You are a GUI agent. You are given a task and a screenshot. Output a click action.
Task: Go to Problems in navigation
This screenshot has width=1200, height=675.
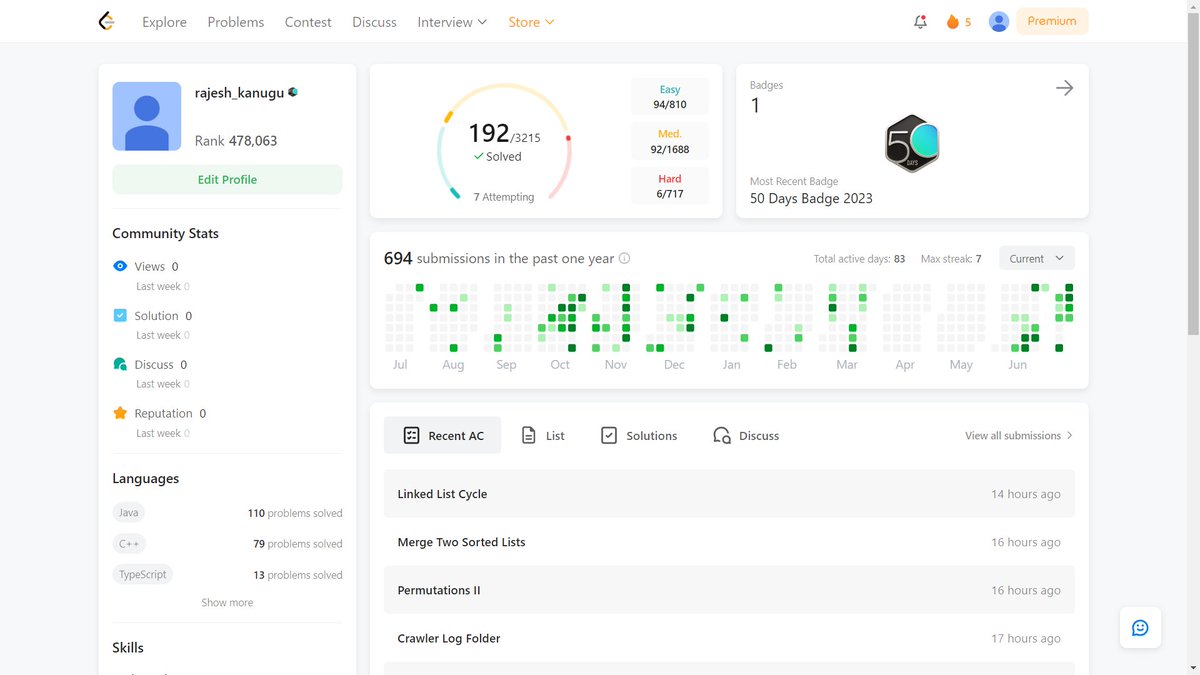click(x=236, y=22)
